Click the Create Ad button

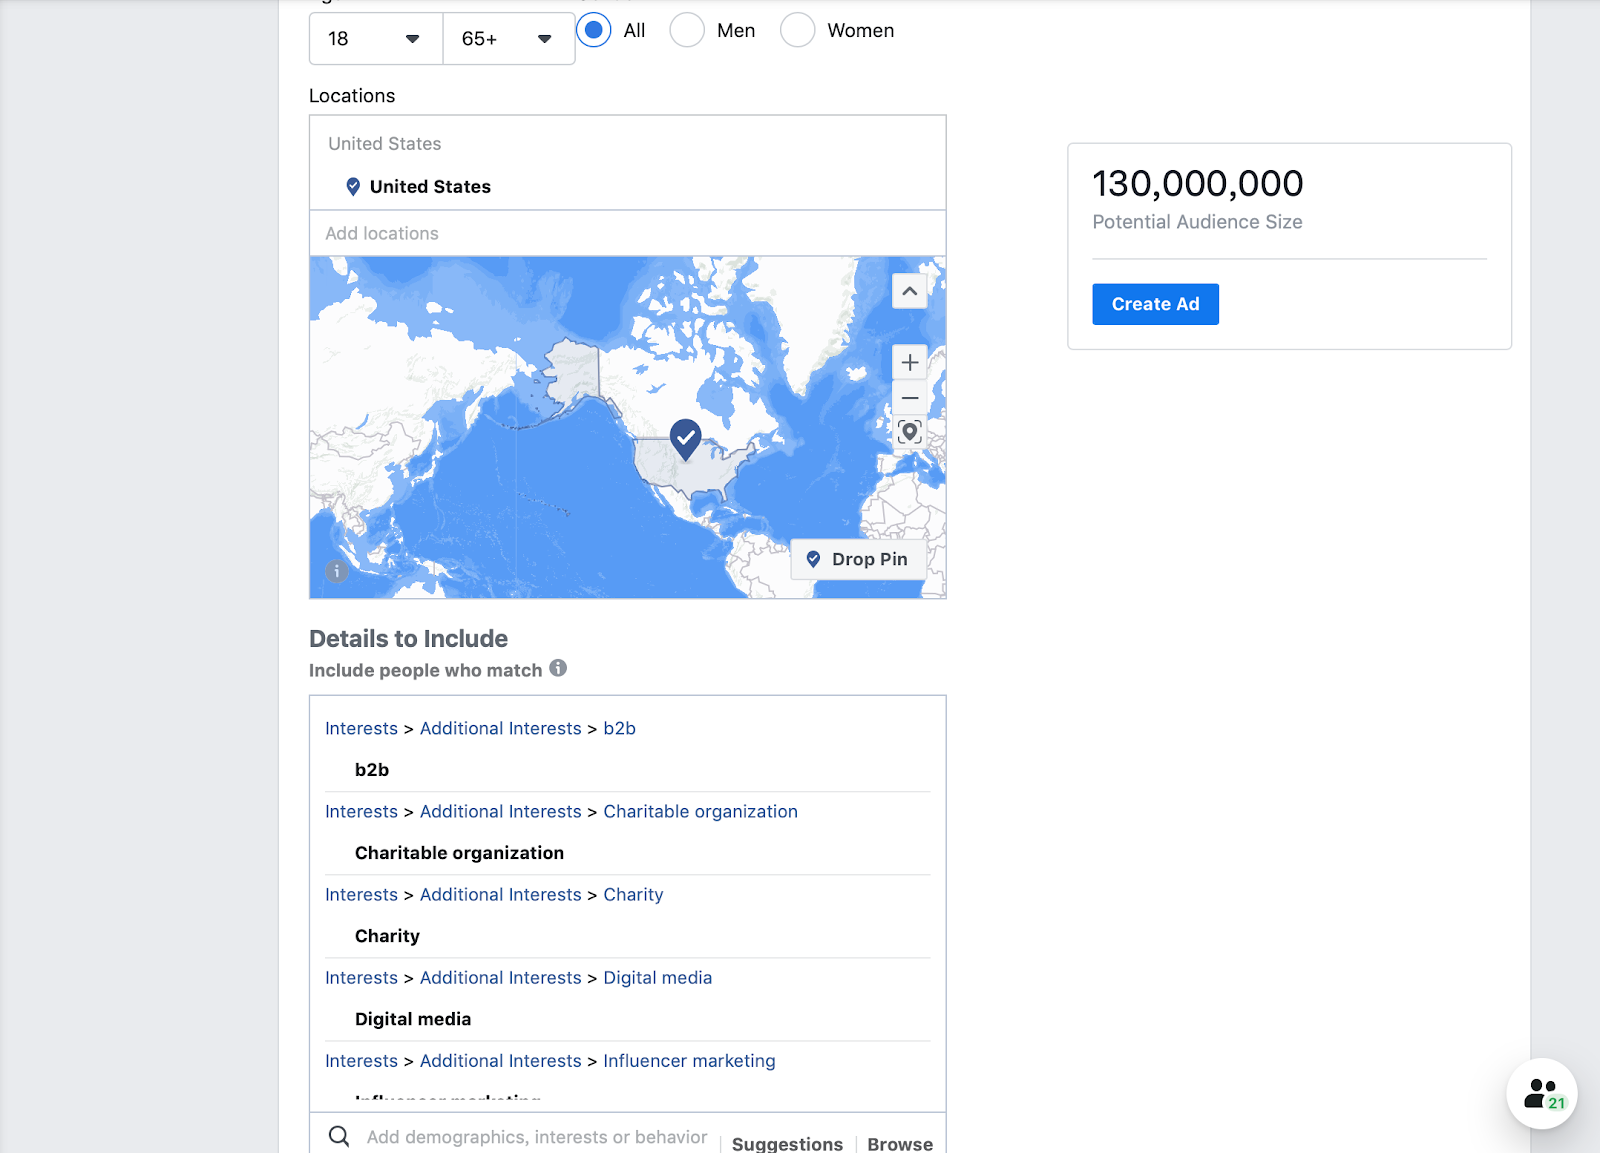click(1155, 304)
